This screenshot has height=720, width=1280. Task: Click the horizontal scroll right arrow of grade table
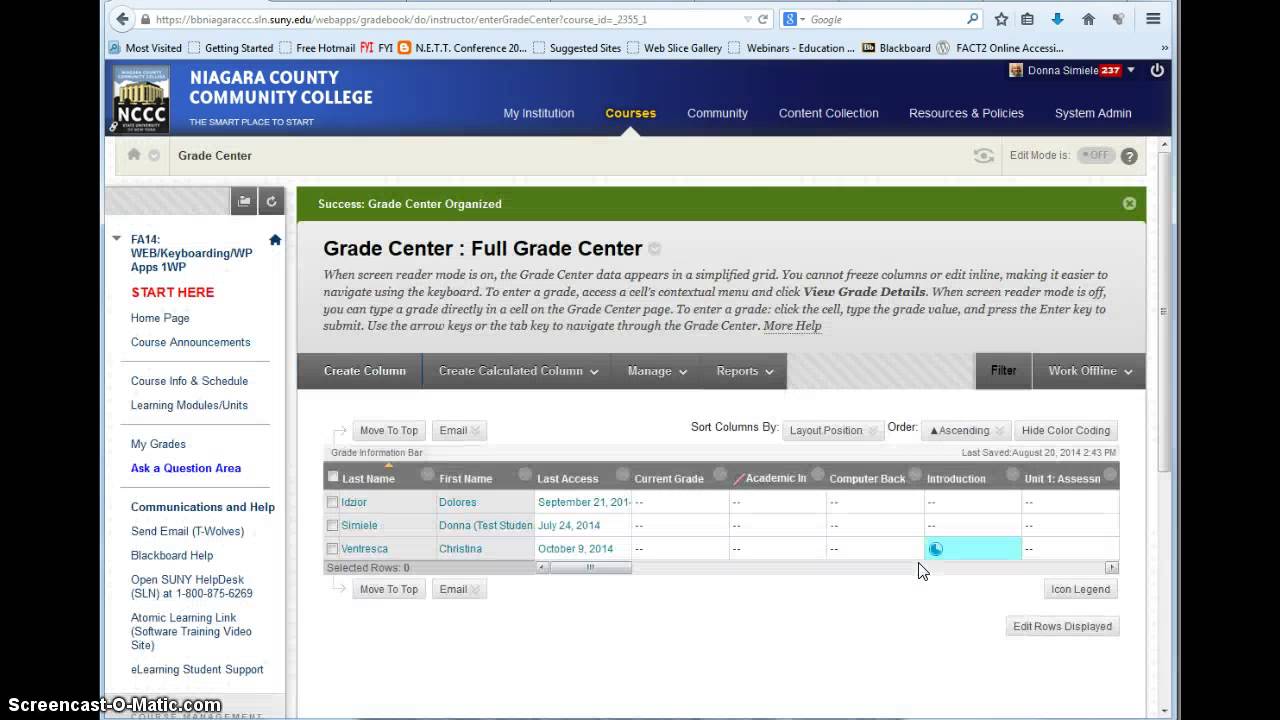(1111, 567)
